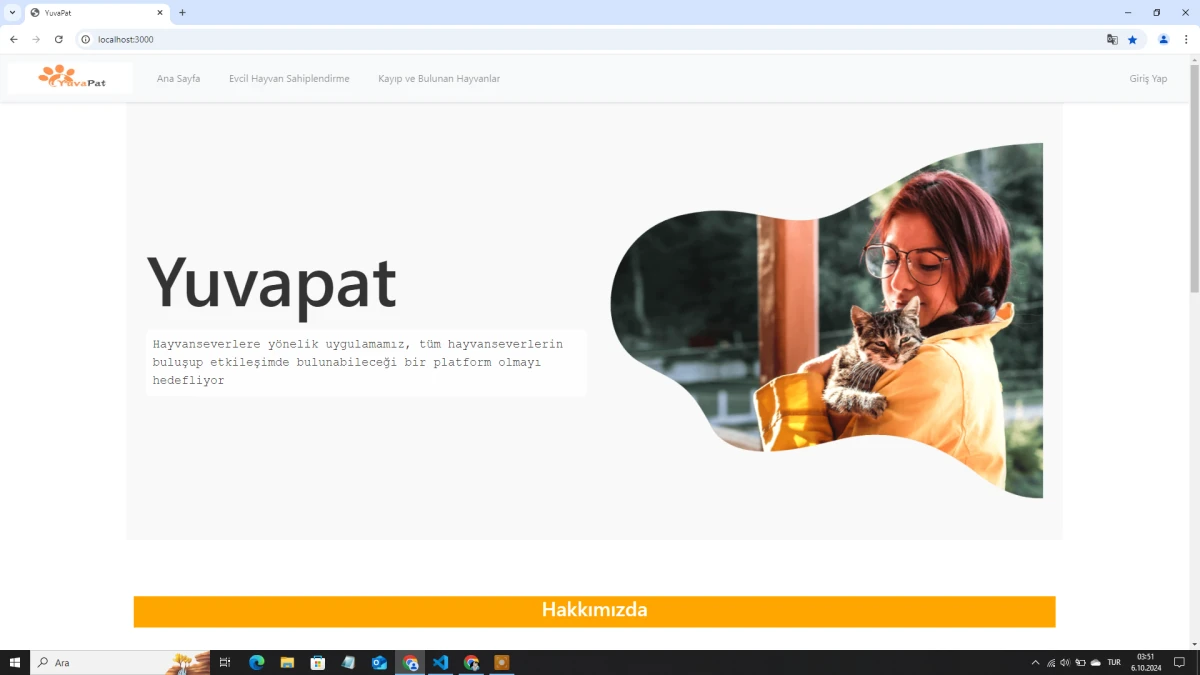
Task: Click the Hakkımızda button
Action: (x=594, y=610)
